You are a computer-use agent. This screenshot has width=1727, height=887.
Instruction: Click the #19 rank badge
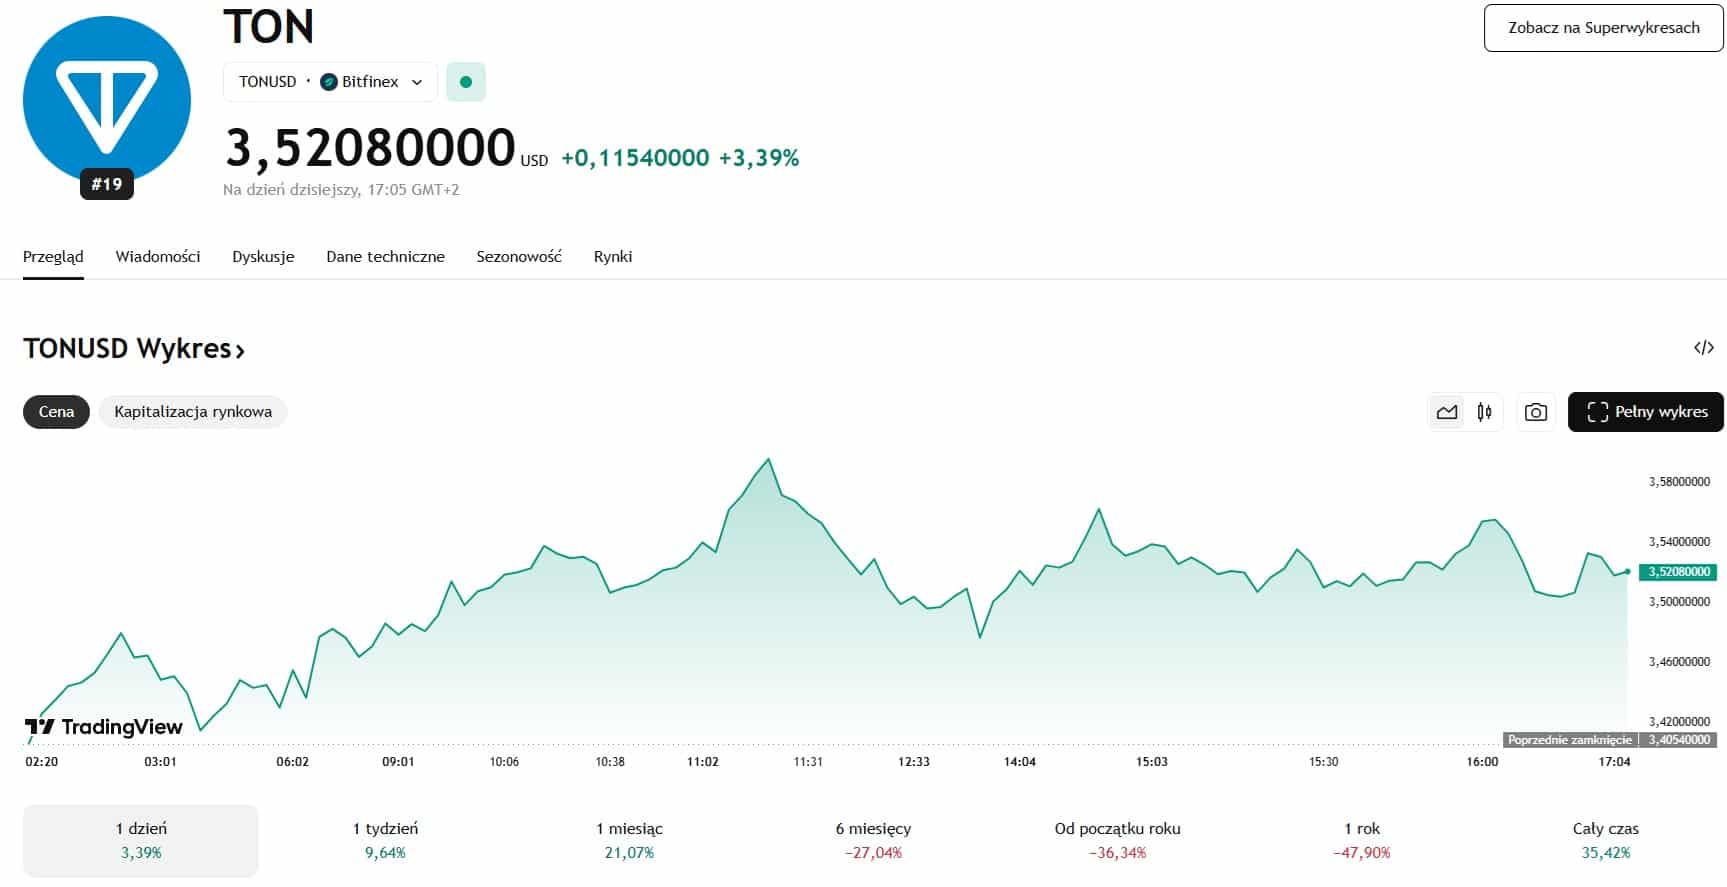[x=107, y=184]
